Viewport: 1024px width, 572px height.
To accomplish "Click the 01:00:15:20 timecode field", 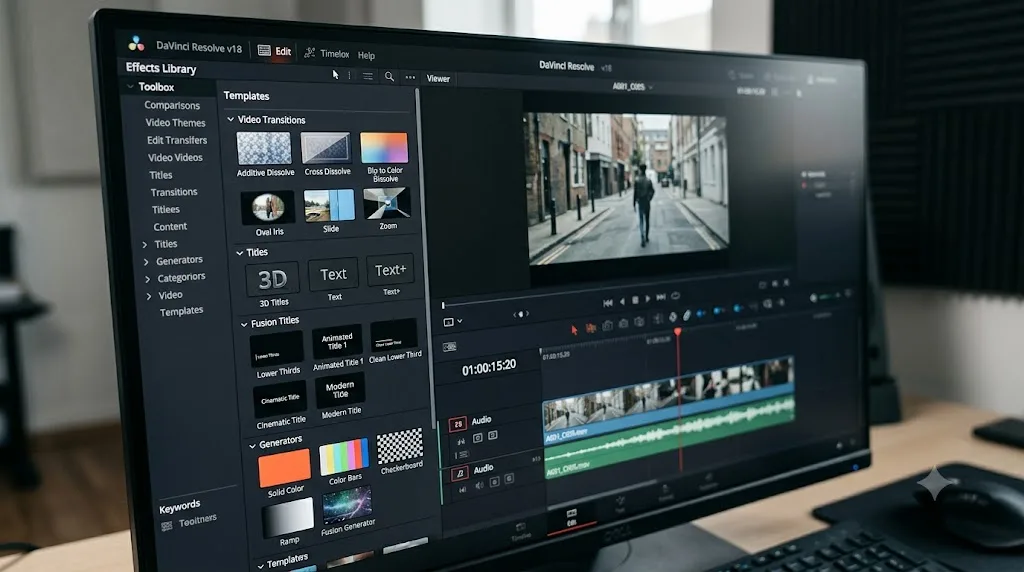I will [x=489, y=368].
